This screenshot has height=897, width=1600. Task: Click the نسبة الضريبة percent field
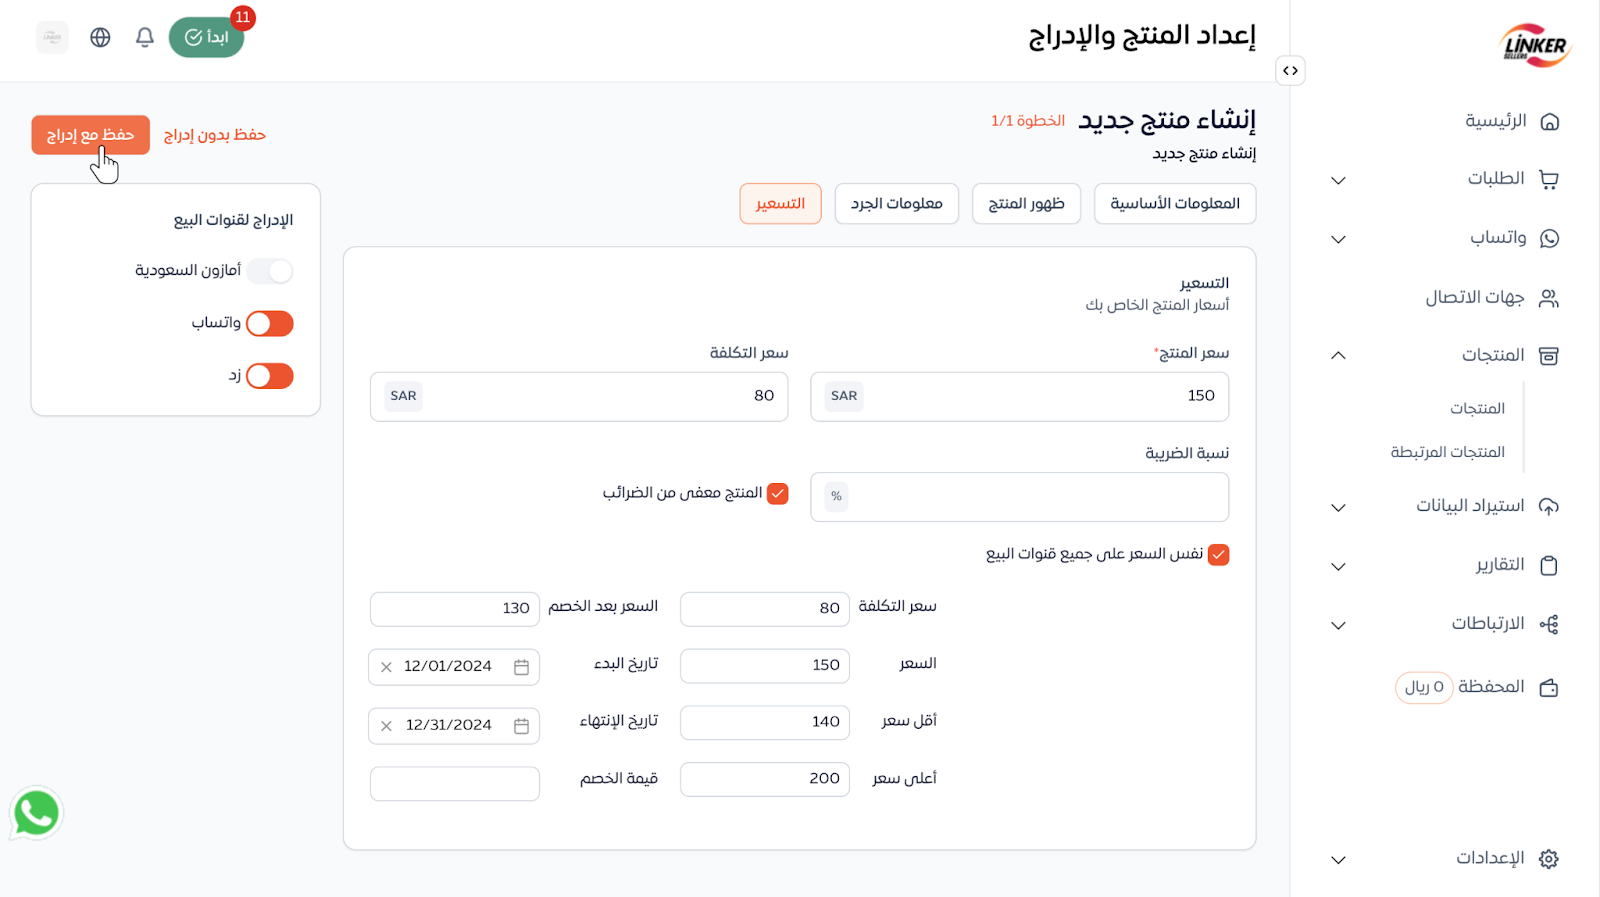[1019, 497]
